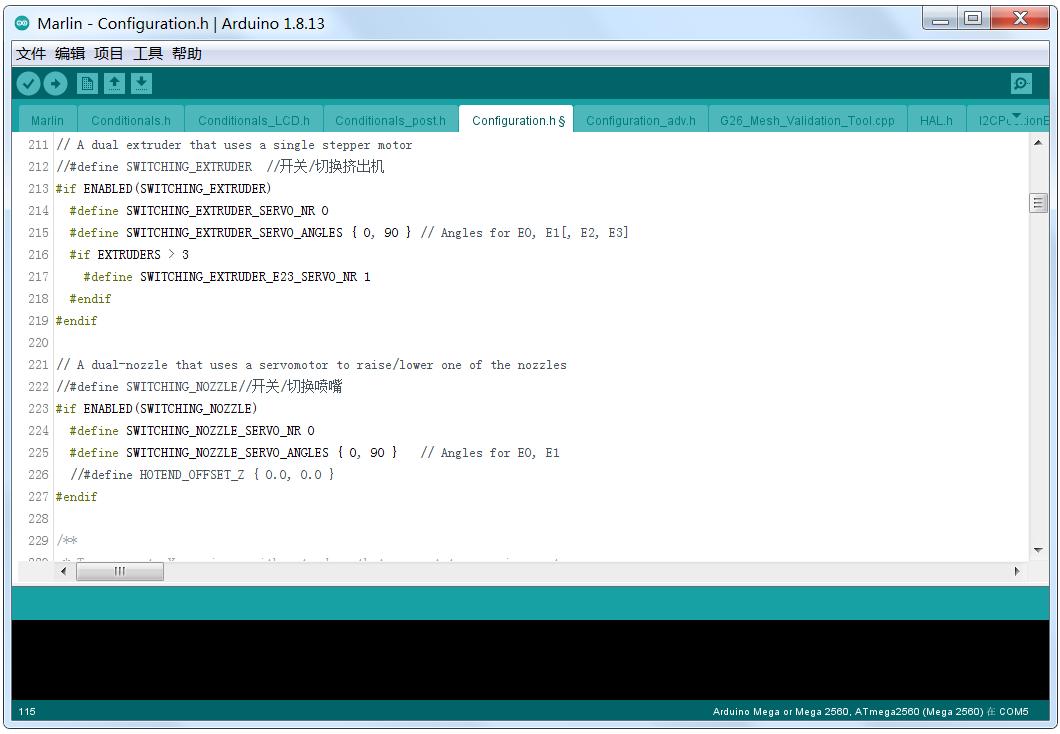The height and width of the screenshot is (734, 1060).
Task: Open the 编辑 menu
Action: pos(70,54)
